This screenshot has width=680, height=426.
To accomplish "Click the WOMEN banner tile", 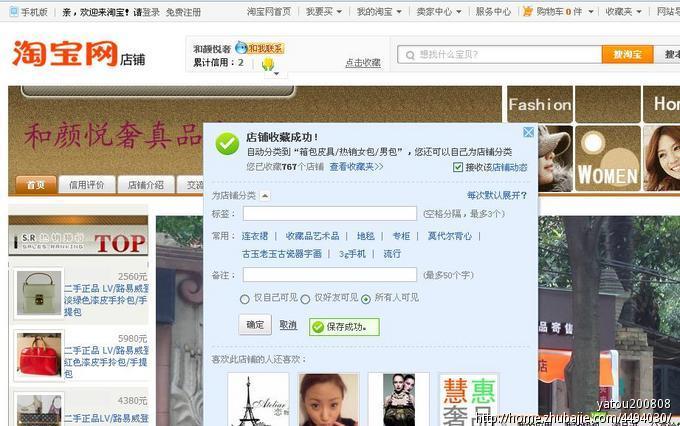I will (608, 158).
